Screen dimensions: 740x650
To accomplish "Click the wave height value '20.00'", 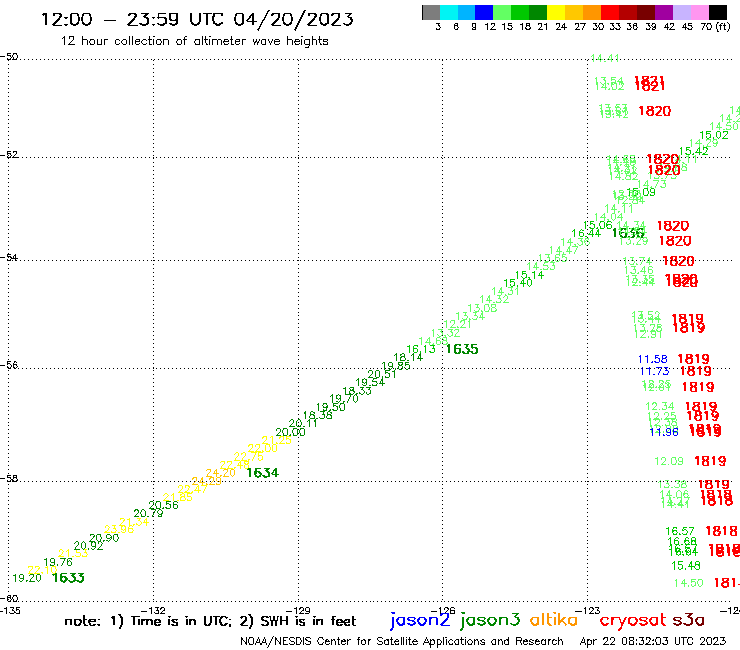I will coord(290,432).
